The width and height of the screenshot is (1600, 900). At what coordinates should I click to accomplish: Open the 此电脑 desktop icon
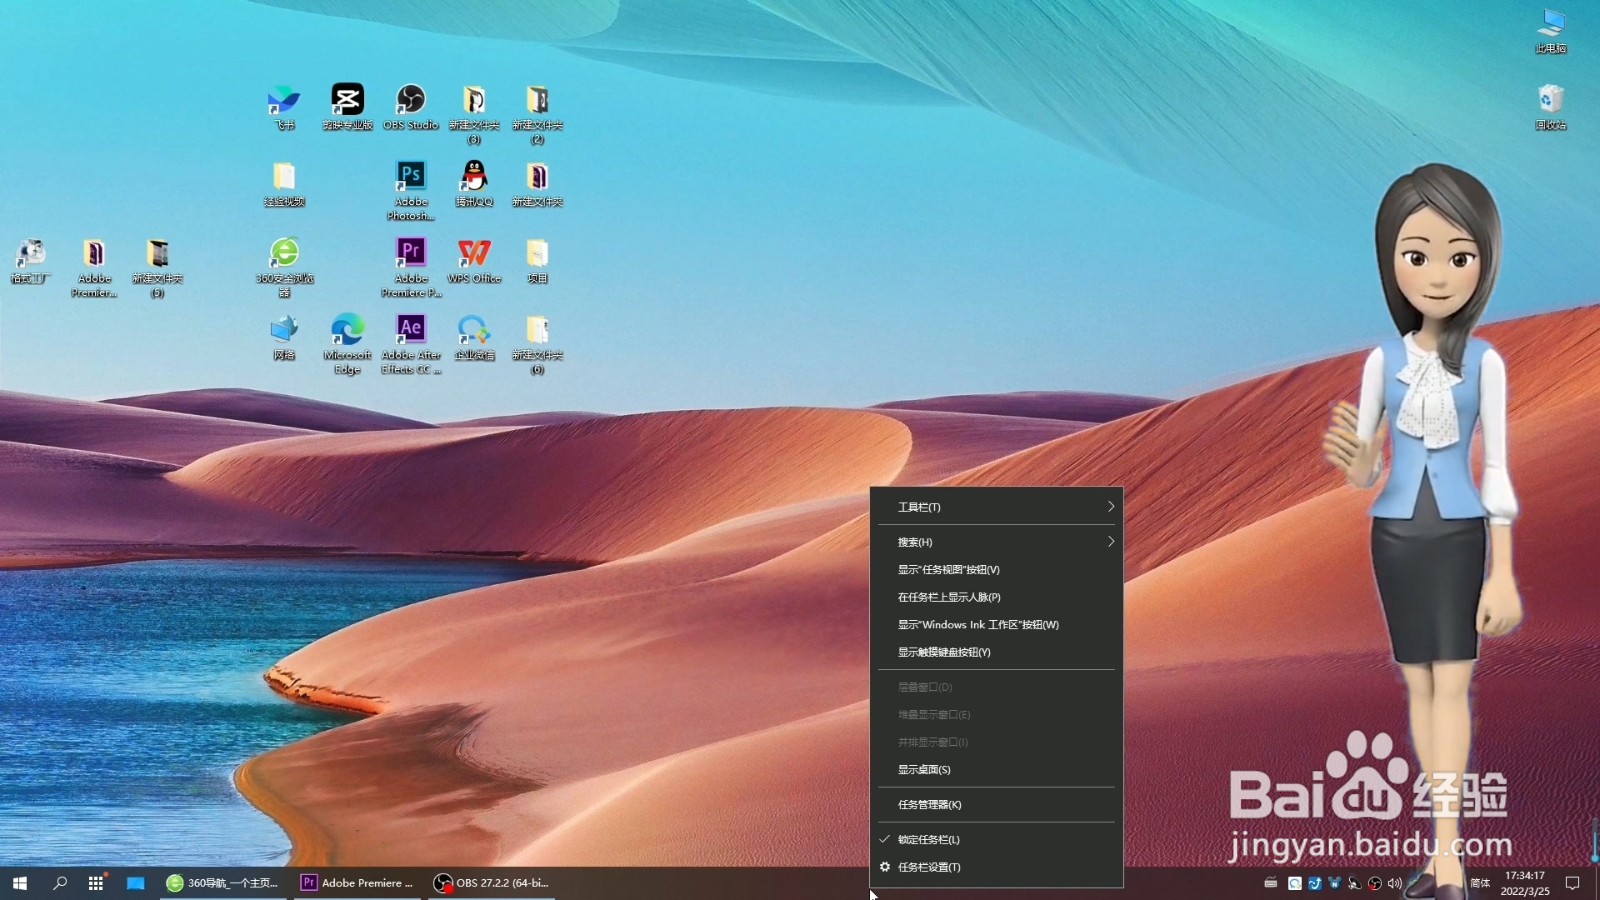click(x=1551, y=30)
